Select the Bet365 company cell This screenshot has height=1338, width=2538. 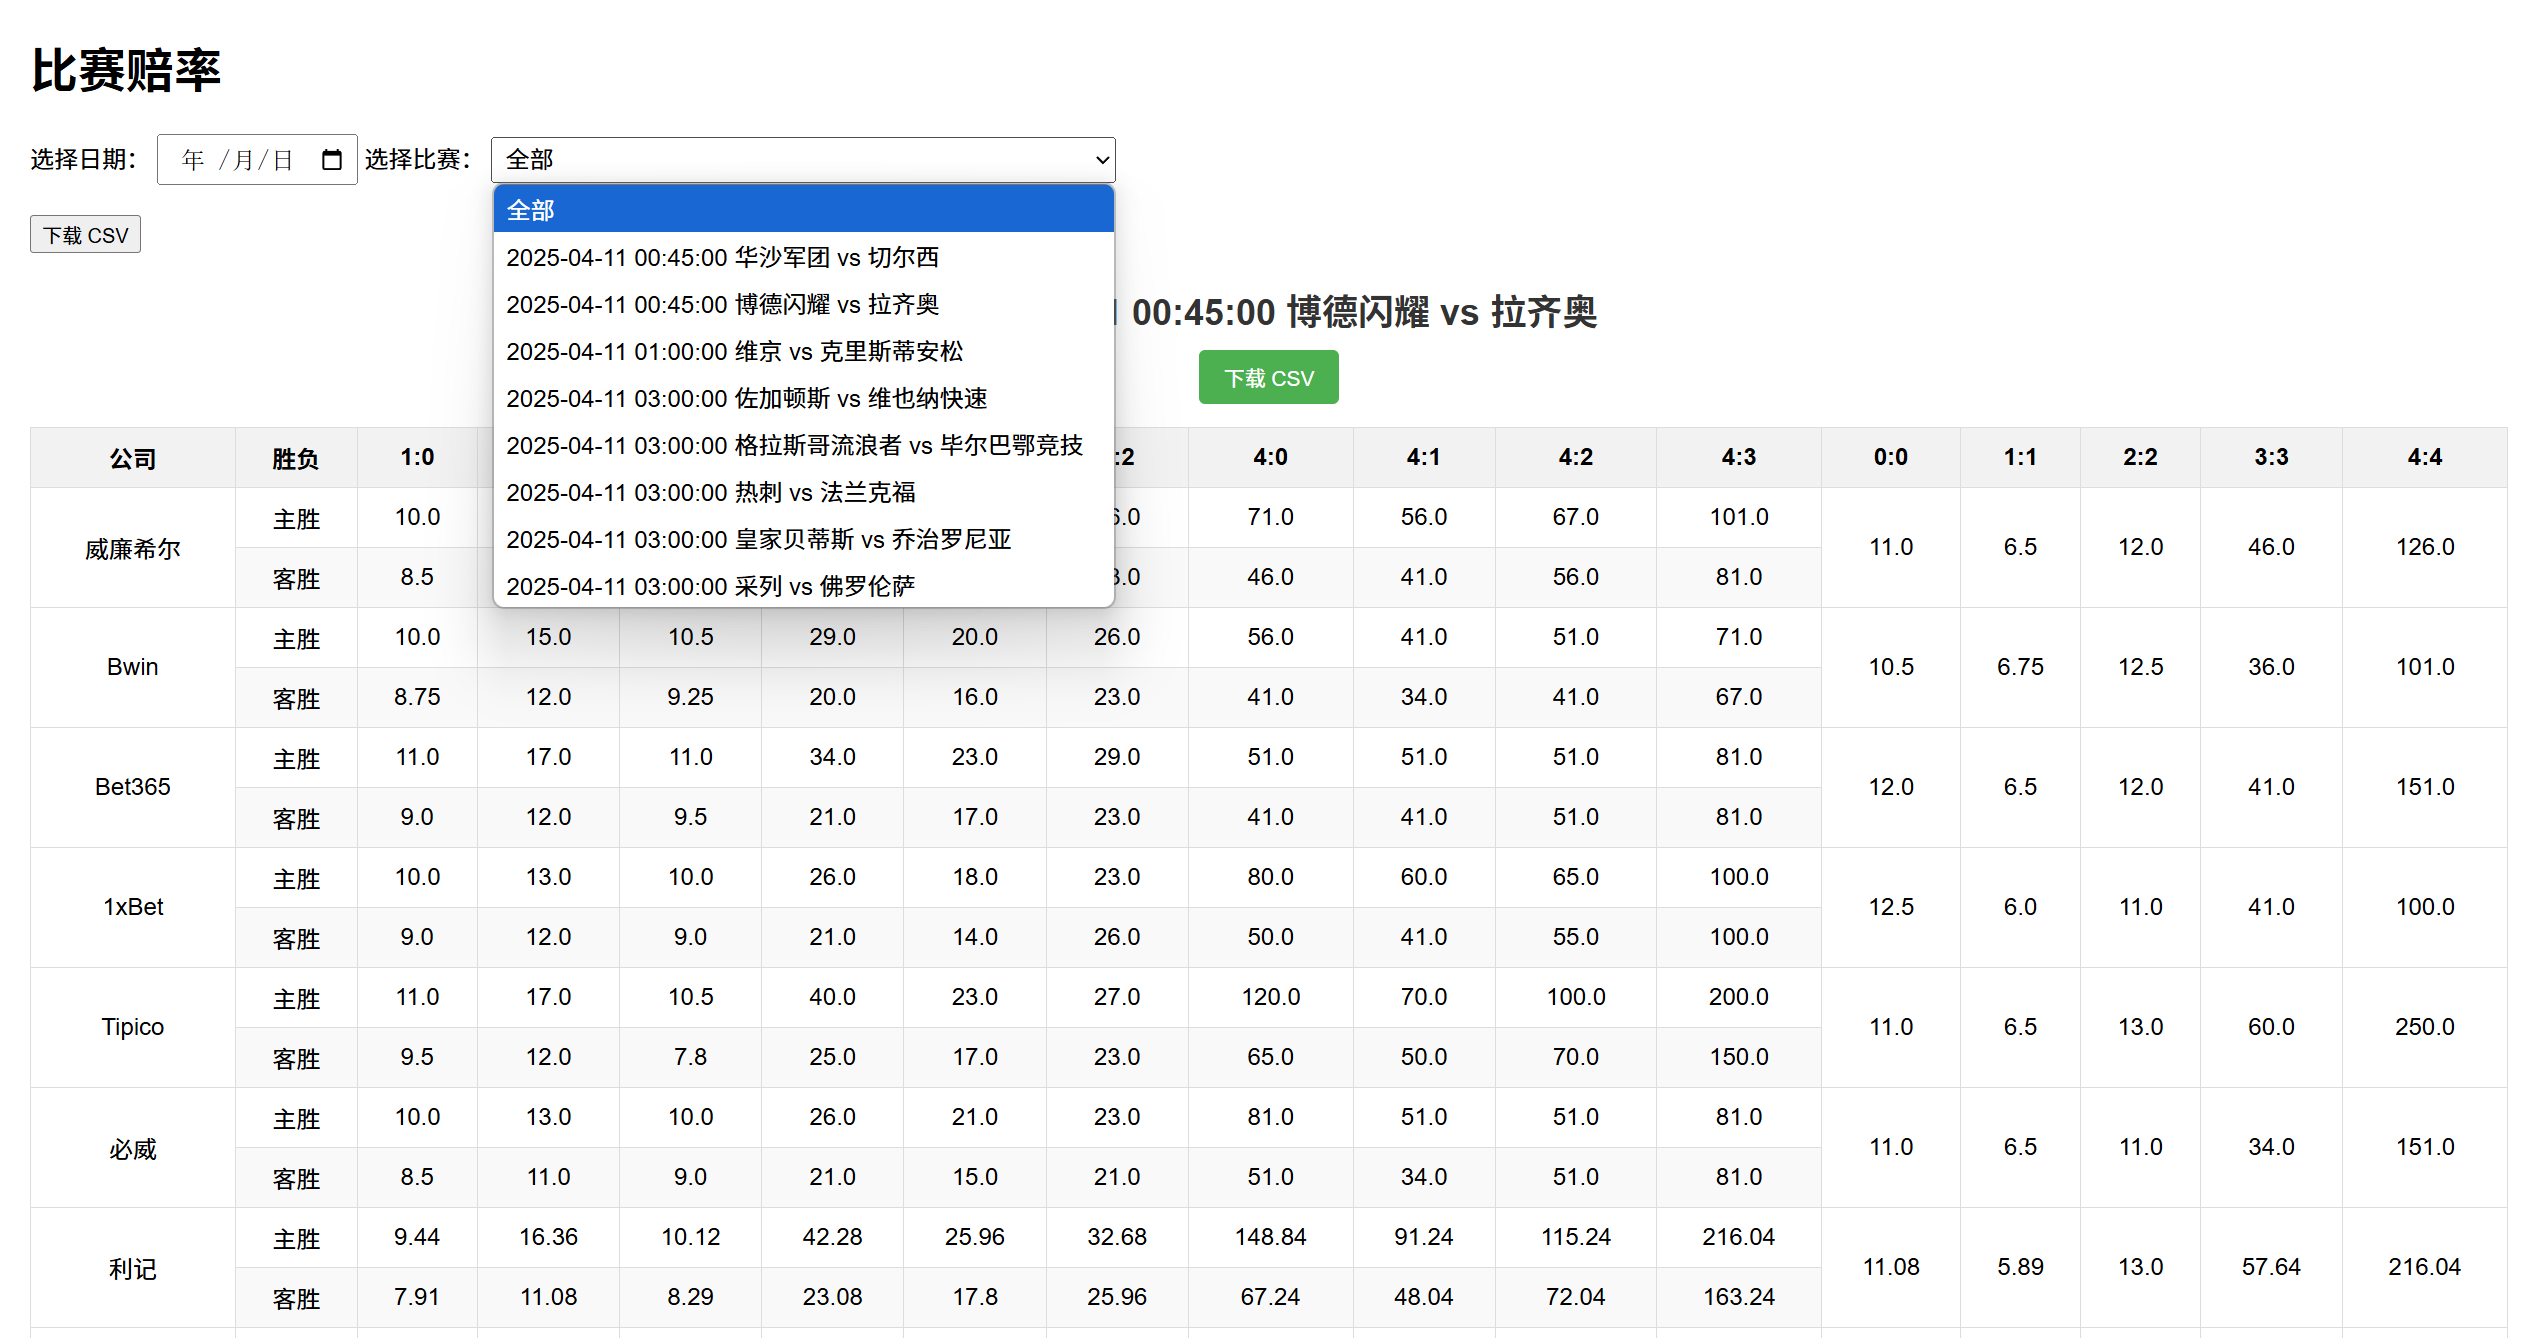pyautogui.click(x=133, y=787)
